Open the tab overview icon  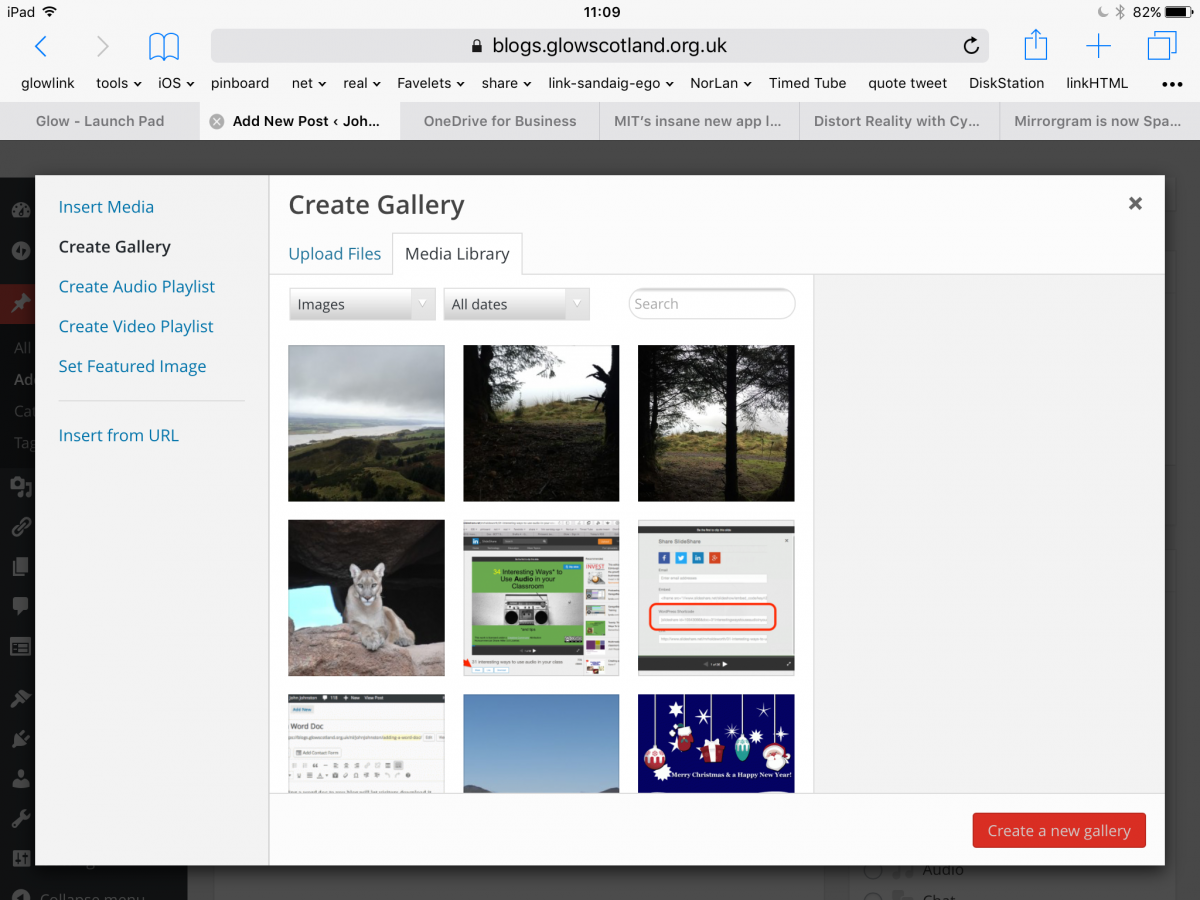point(1162,46)
